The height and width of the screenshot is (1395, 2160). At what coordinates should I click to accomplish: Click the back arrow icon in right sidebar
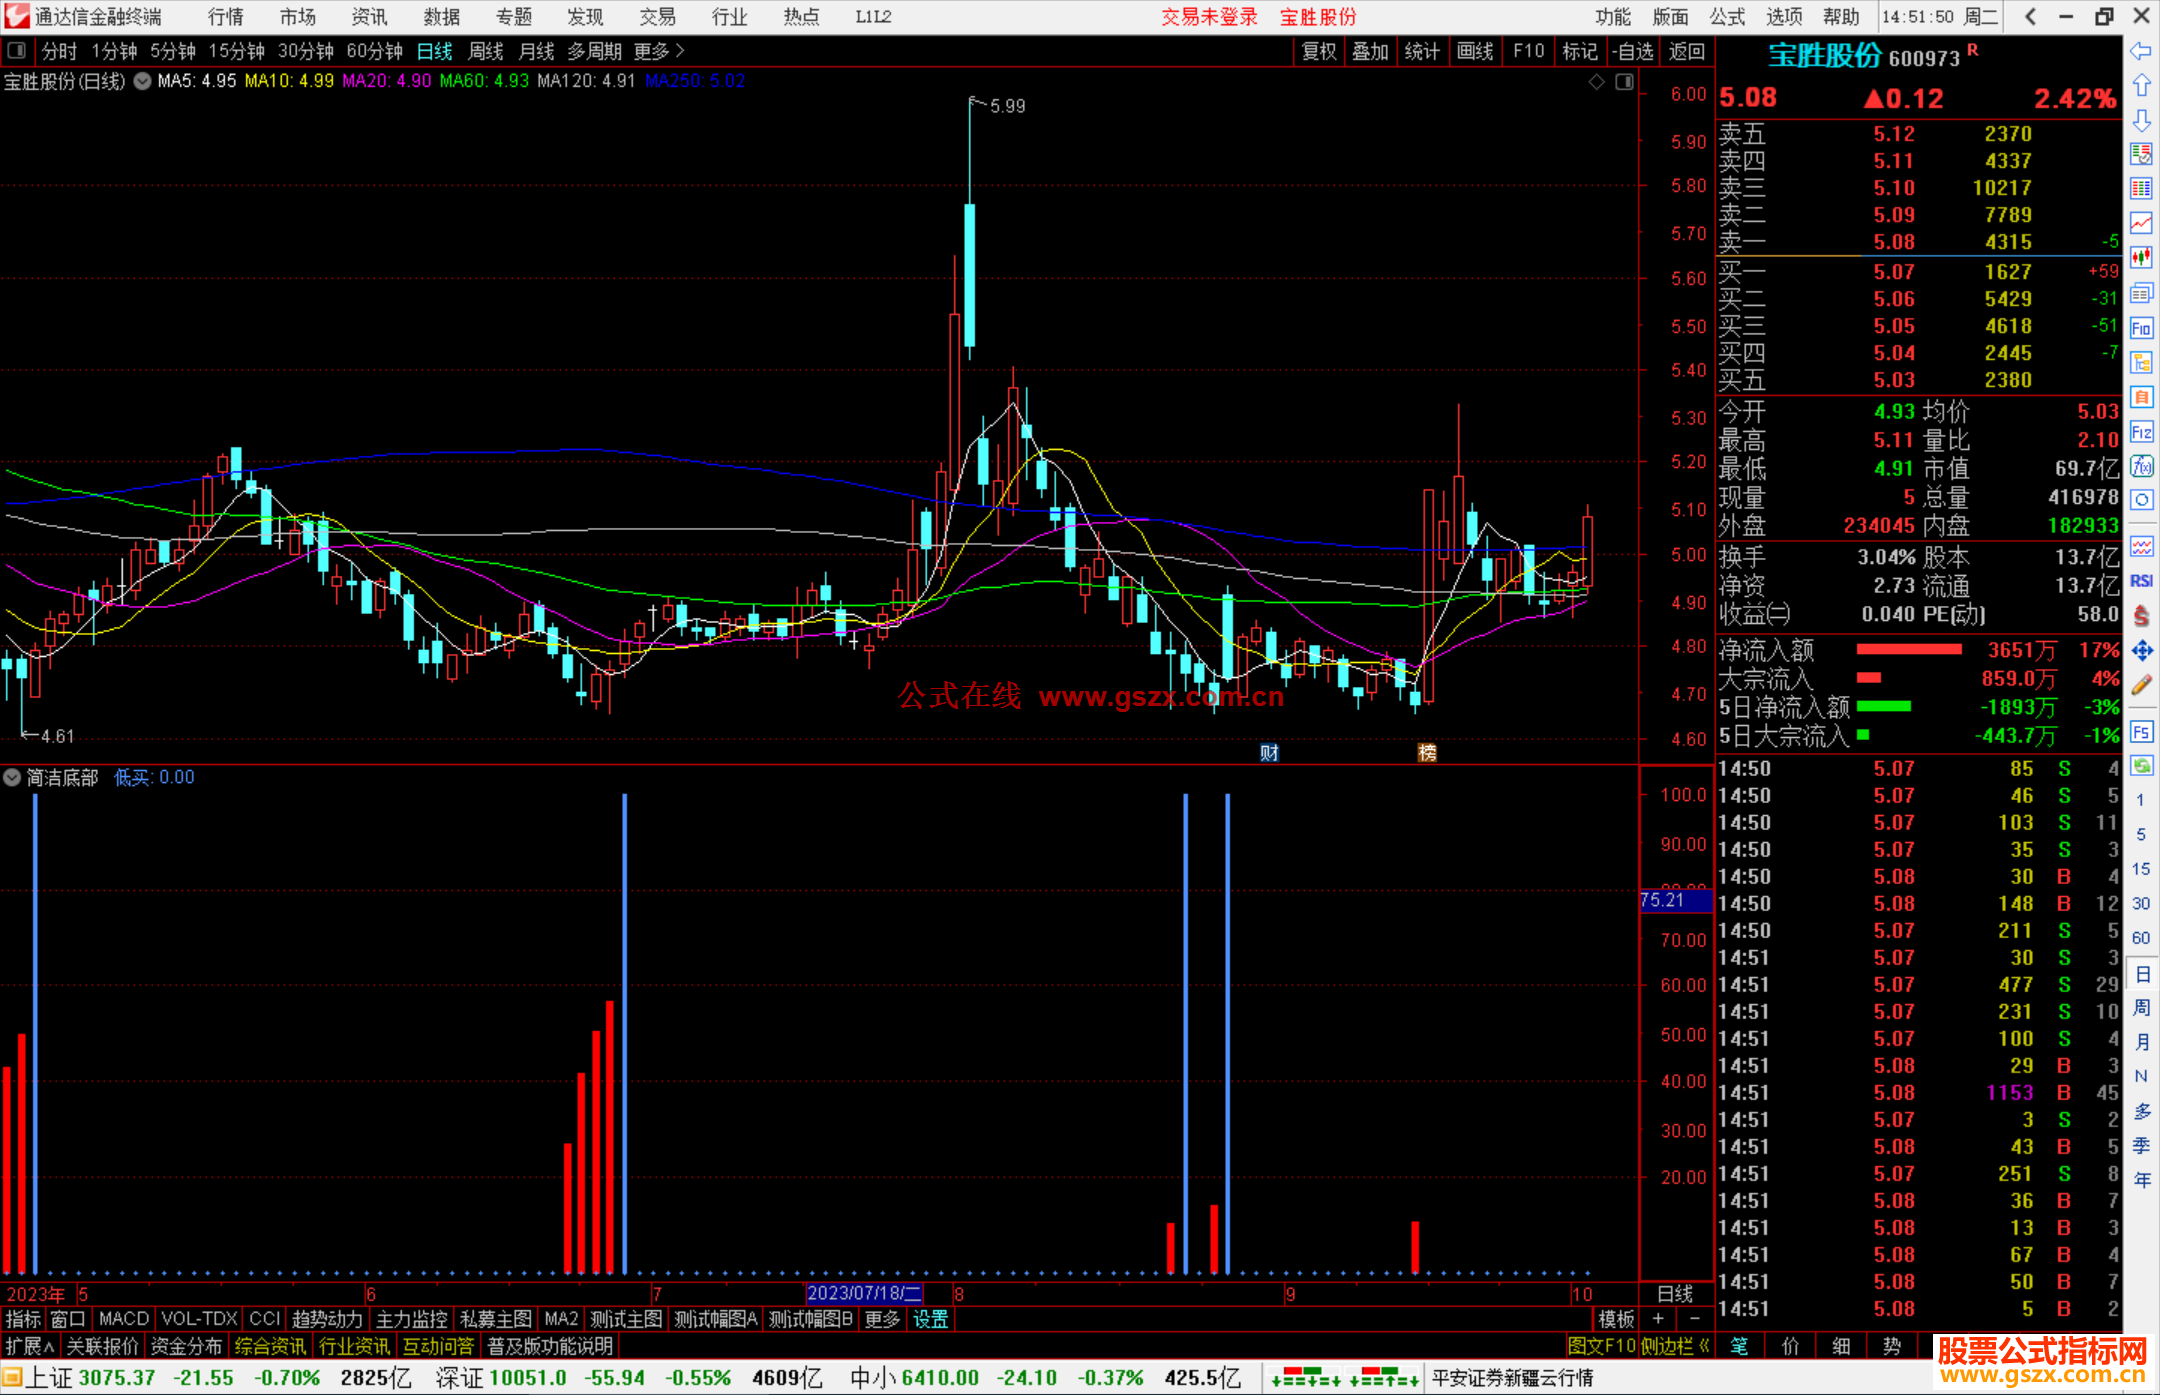[x=2141, y=51]
